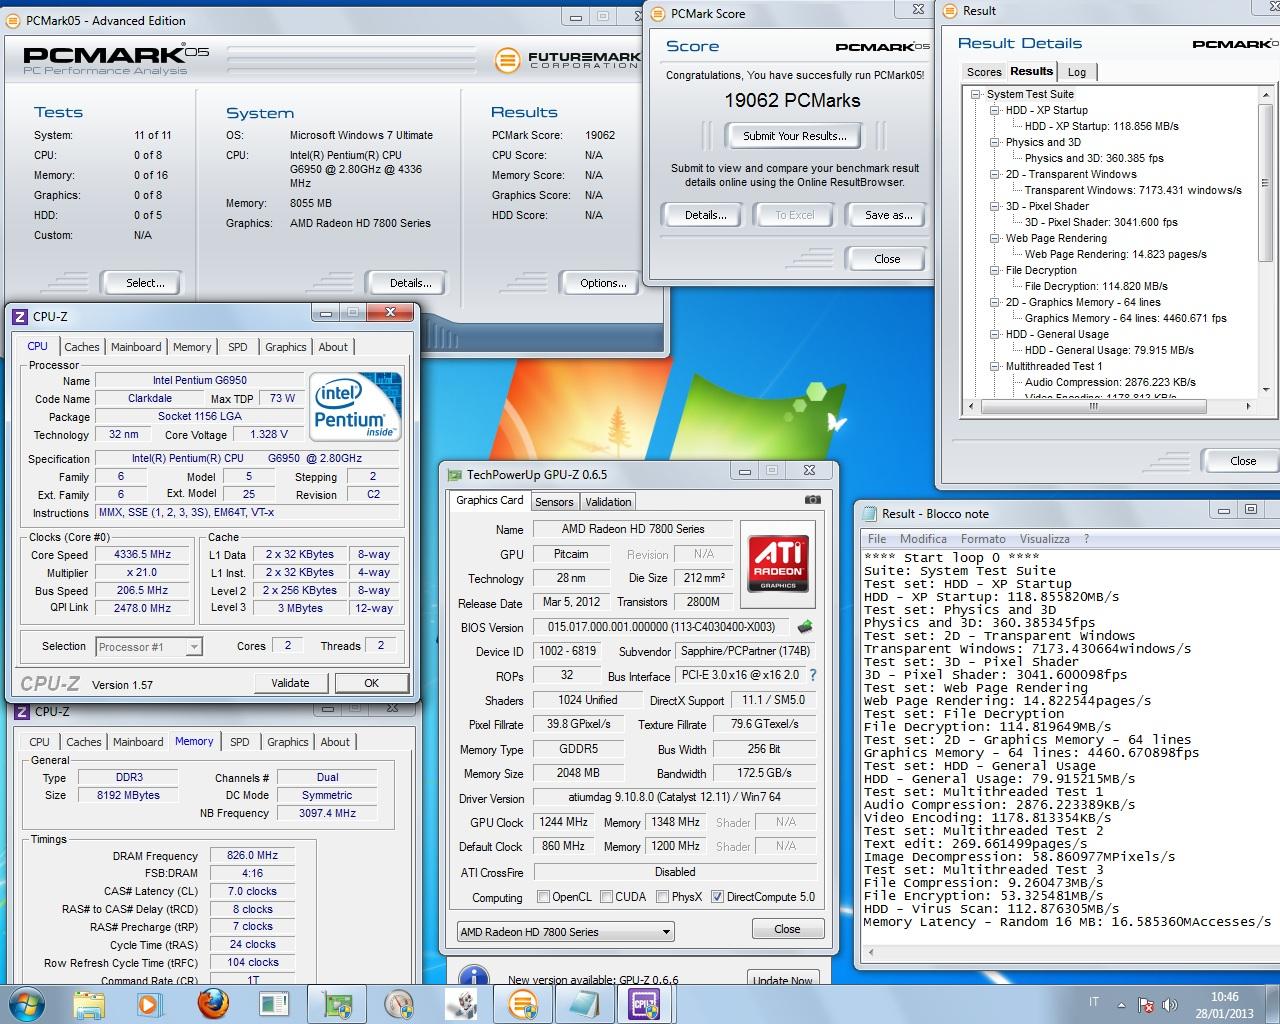Open the AMD Radeon HD 7800 Series dropdown

(565, 932)
